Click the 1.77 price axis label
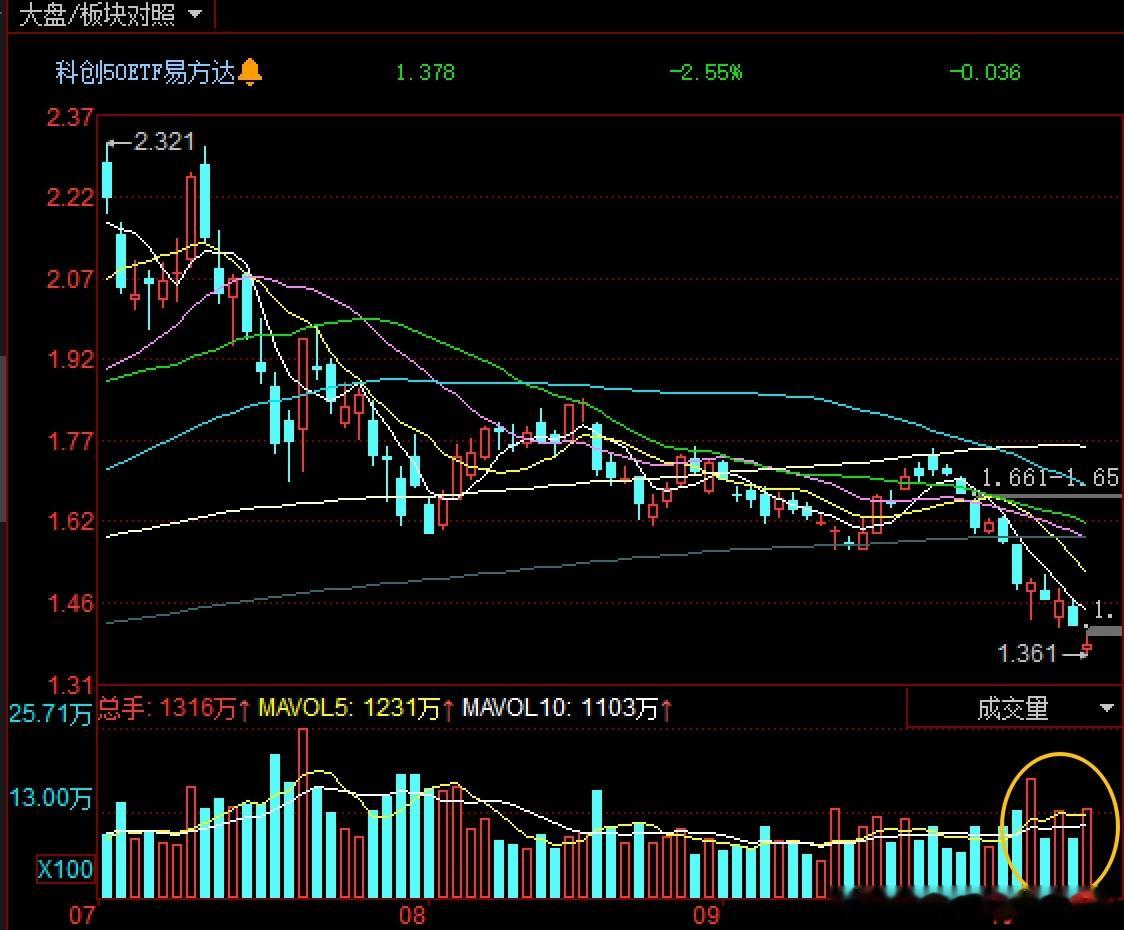This screenshot has width=1124, height=930. pyautogui.click(x=70, y=440)
